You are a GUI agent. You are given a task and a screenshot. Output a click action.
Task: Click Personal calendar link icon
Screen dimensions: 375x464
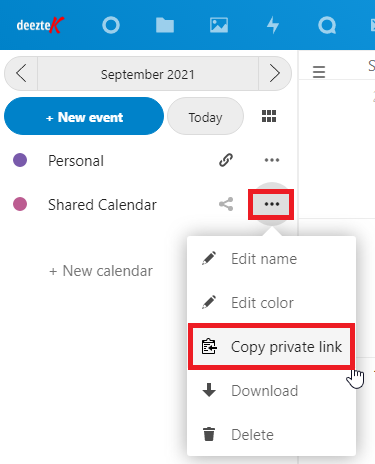(226, 160)
